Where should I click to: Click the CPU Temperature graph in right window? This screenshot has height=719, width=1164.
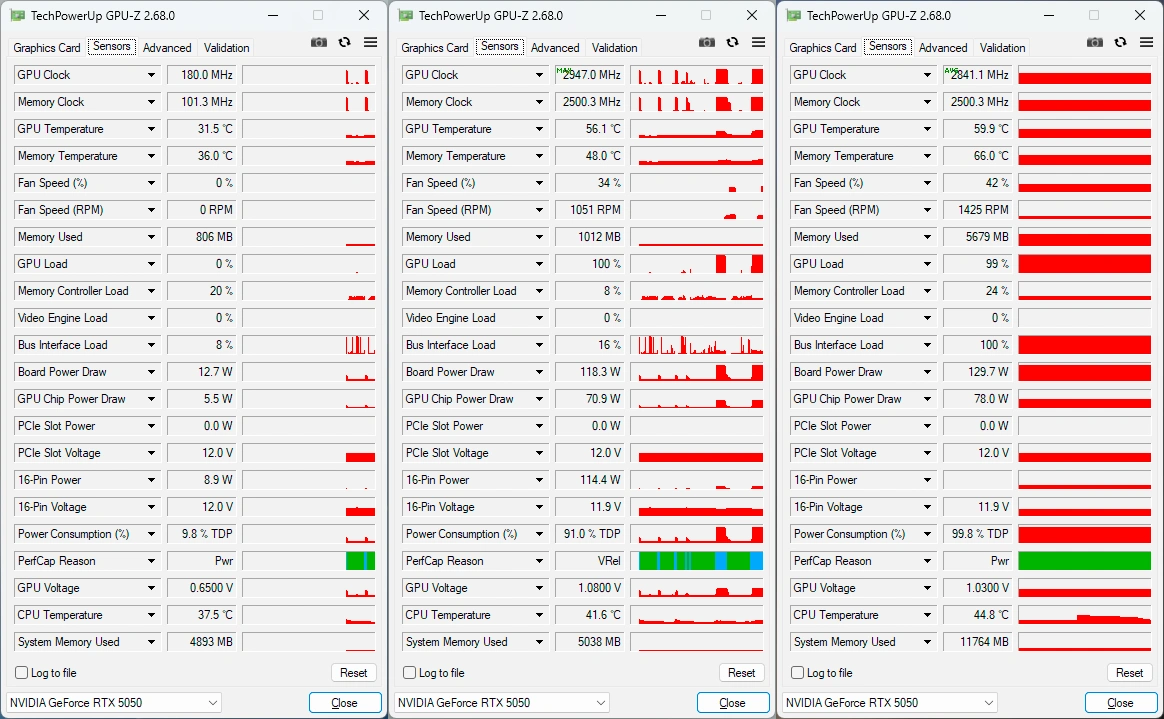pos(1085,615)
